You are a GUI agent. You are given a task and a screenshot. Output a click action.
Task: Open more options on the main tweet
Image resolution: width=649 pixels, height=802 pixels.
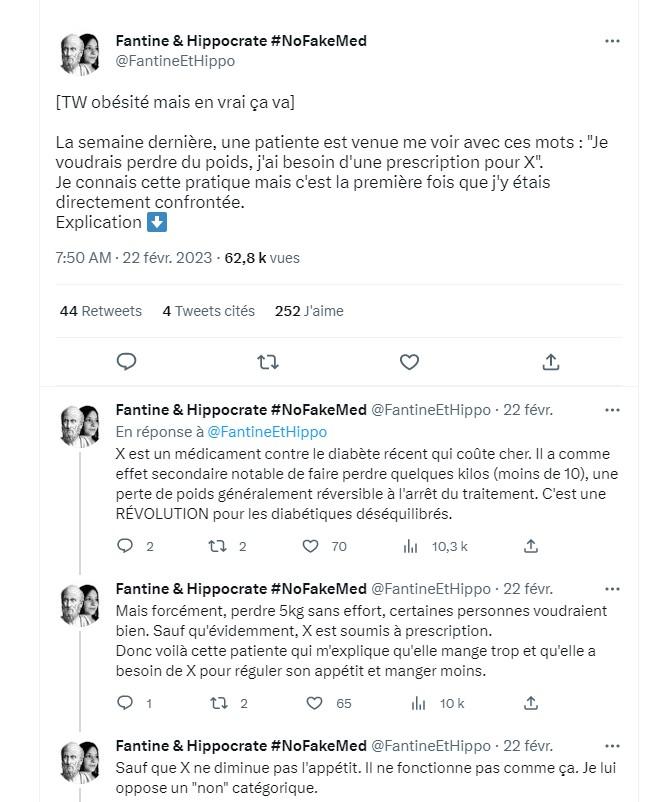coord(612,41)
